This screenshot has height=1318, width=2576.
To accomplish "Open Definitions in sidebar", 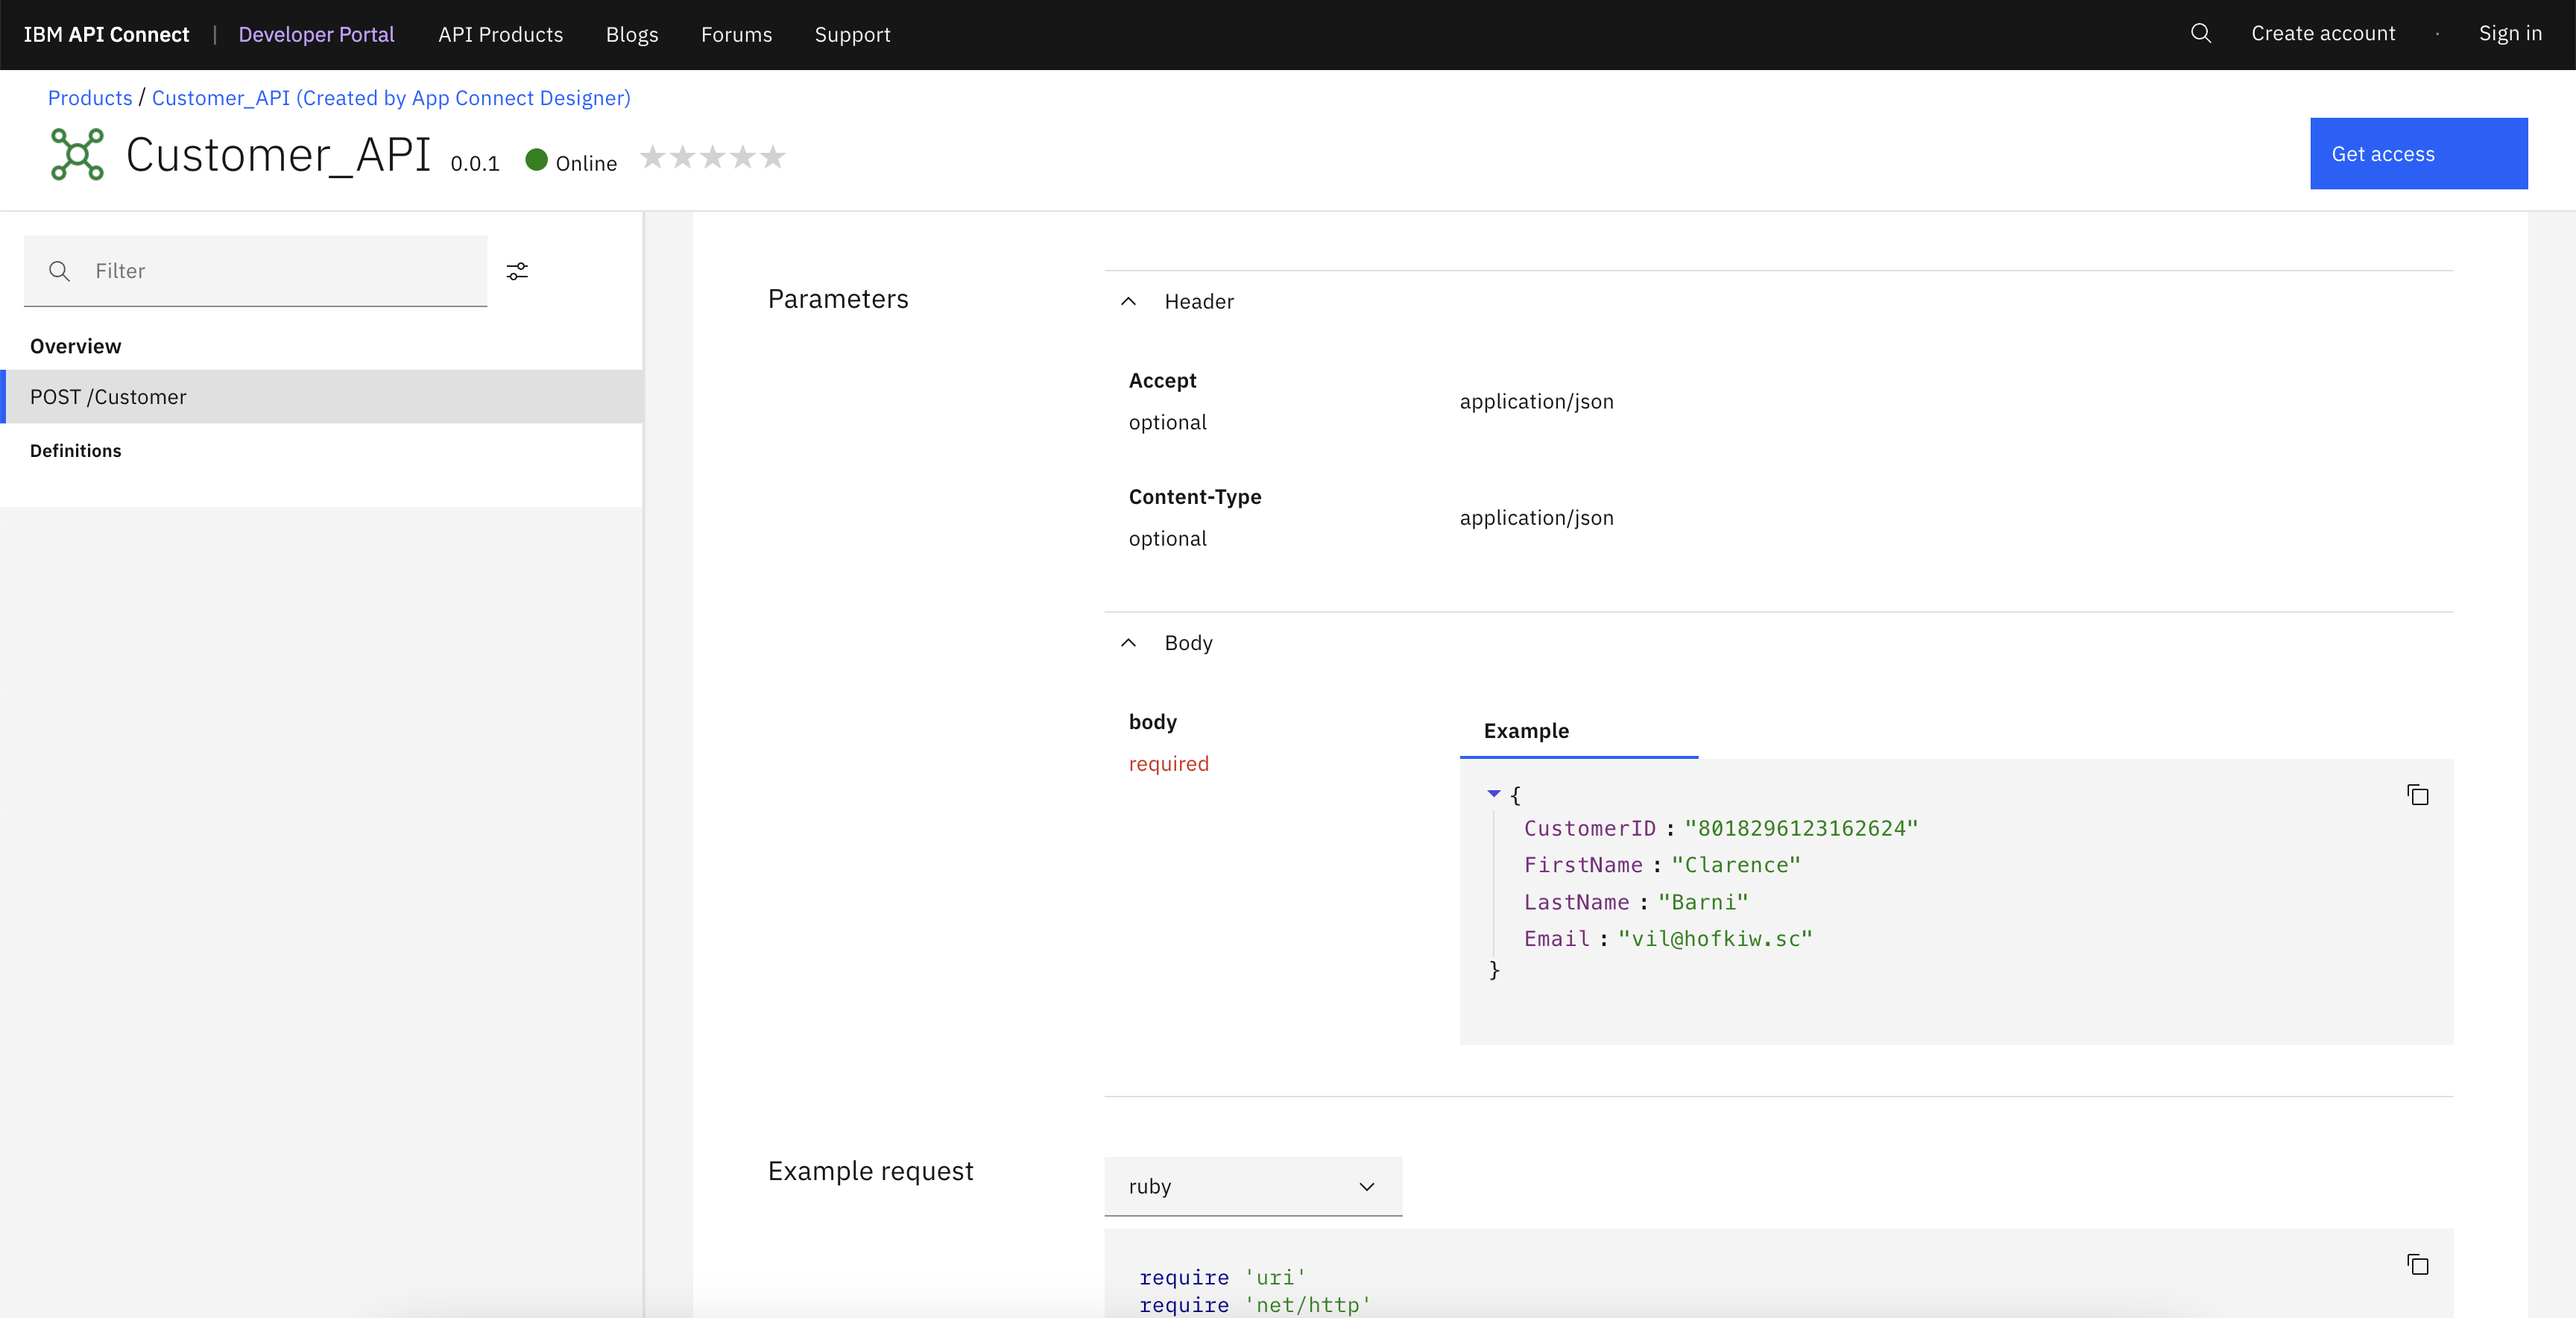I will point(76,451).
